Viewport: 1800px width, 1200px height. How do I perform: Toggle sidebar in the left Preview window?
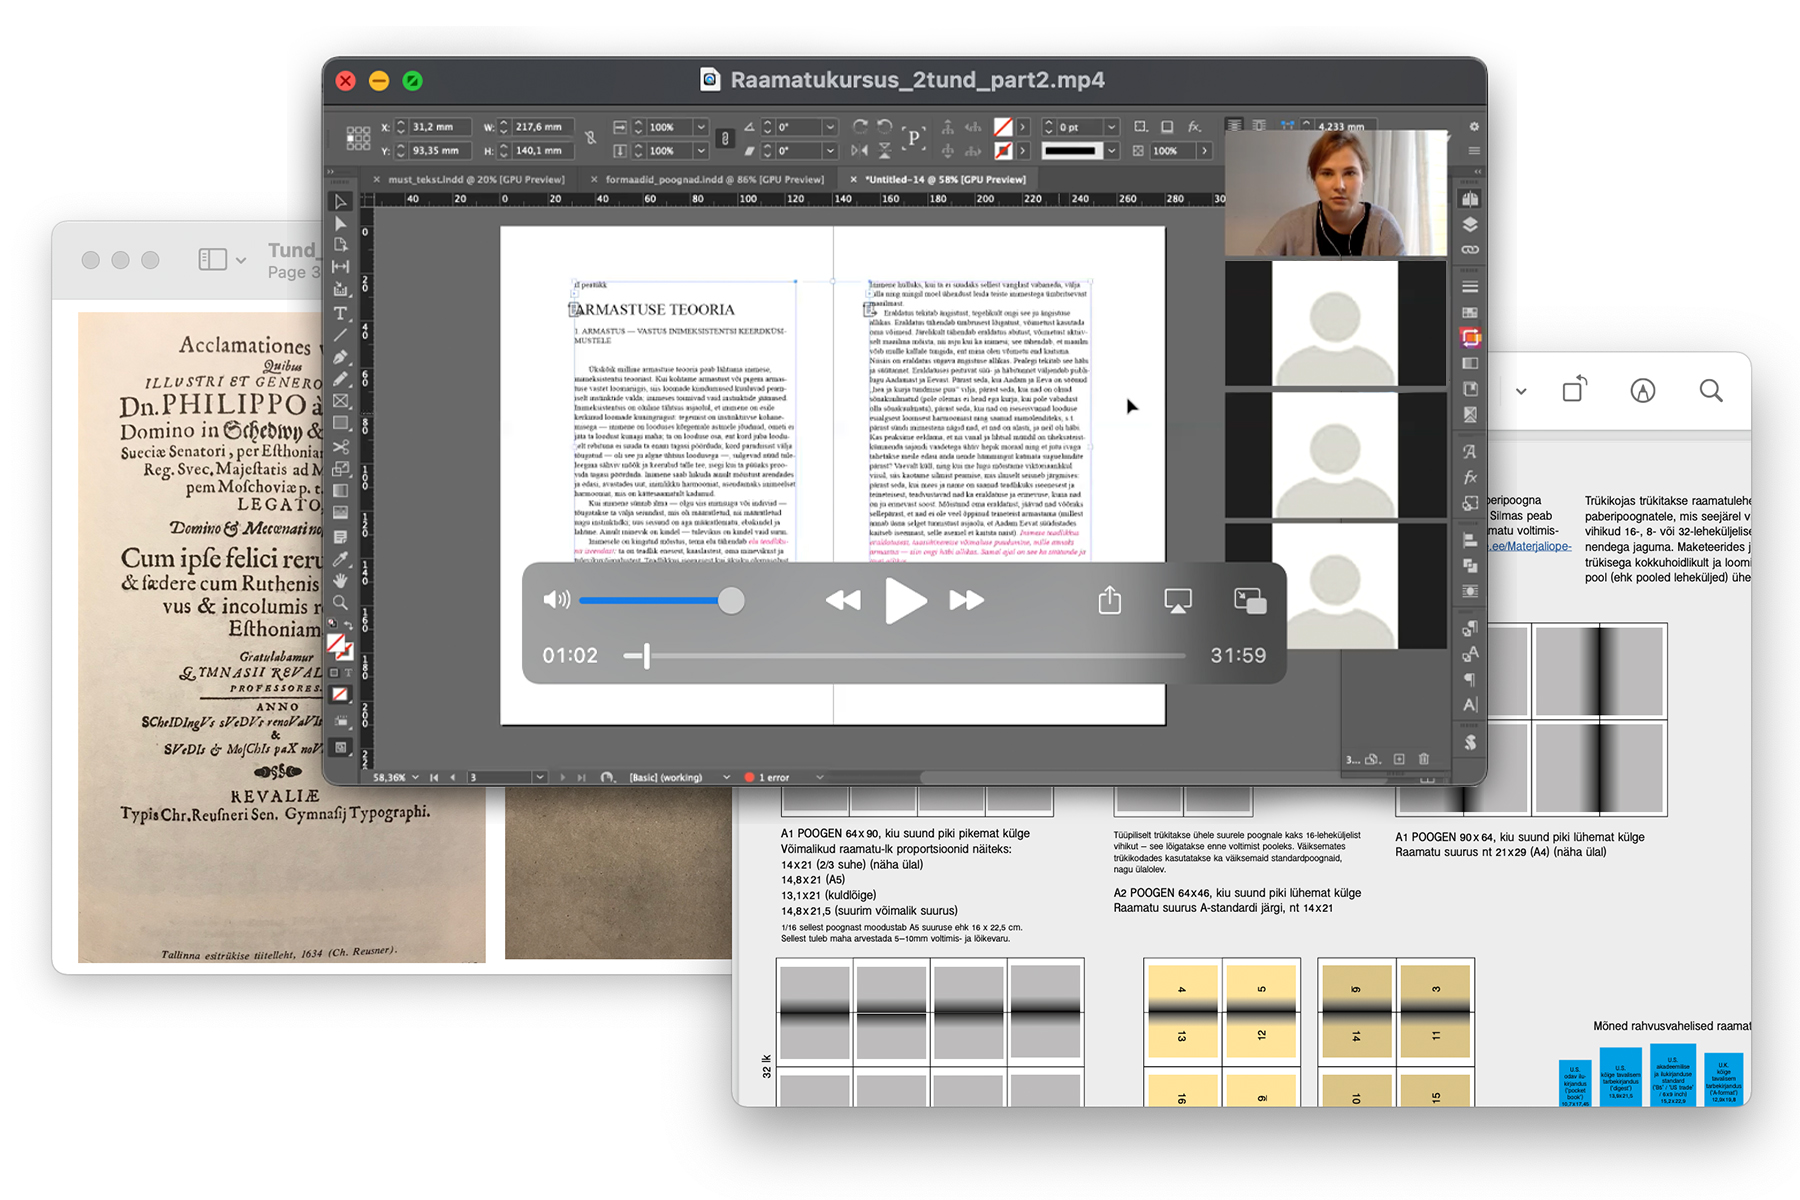point(212,260)
